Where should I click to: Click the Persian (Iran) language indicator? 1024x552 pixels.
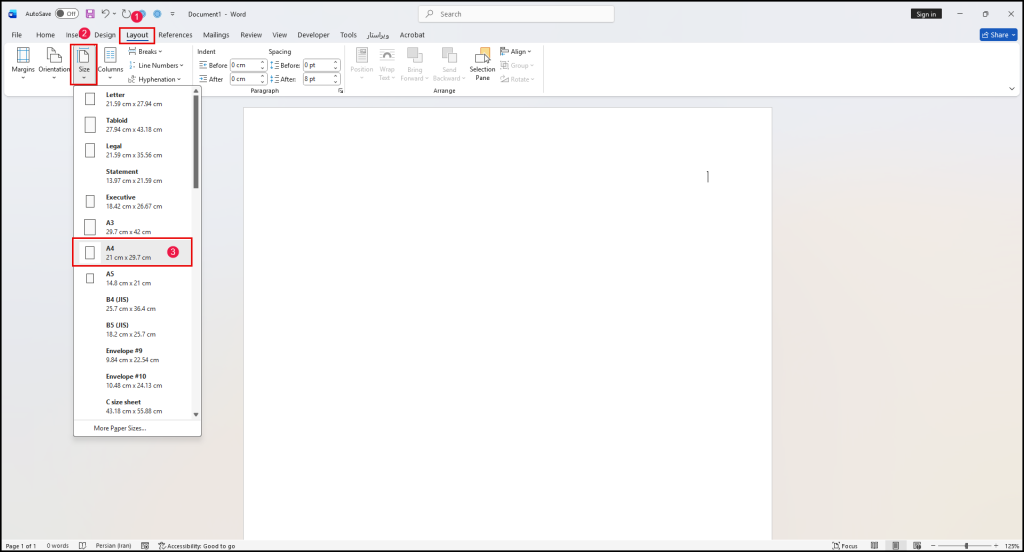(x=114, y=545)
